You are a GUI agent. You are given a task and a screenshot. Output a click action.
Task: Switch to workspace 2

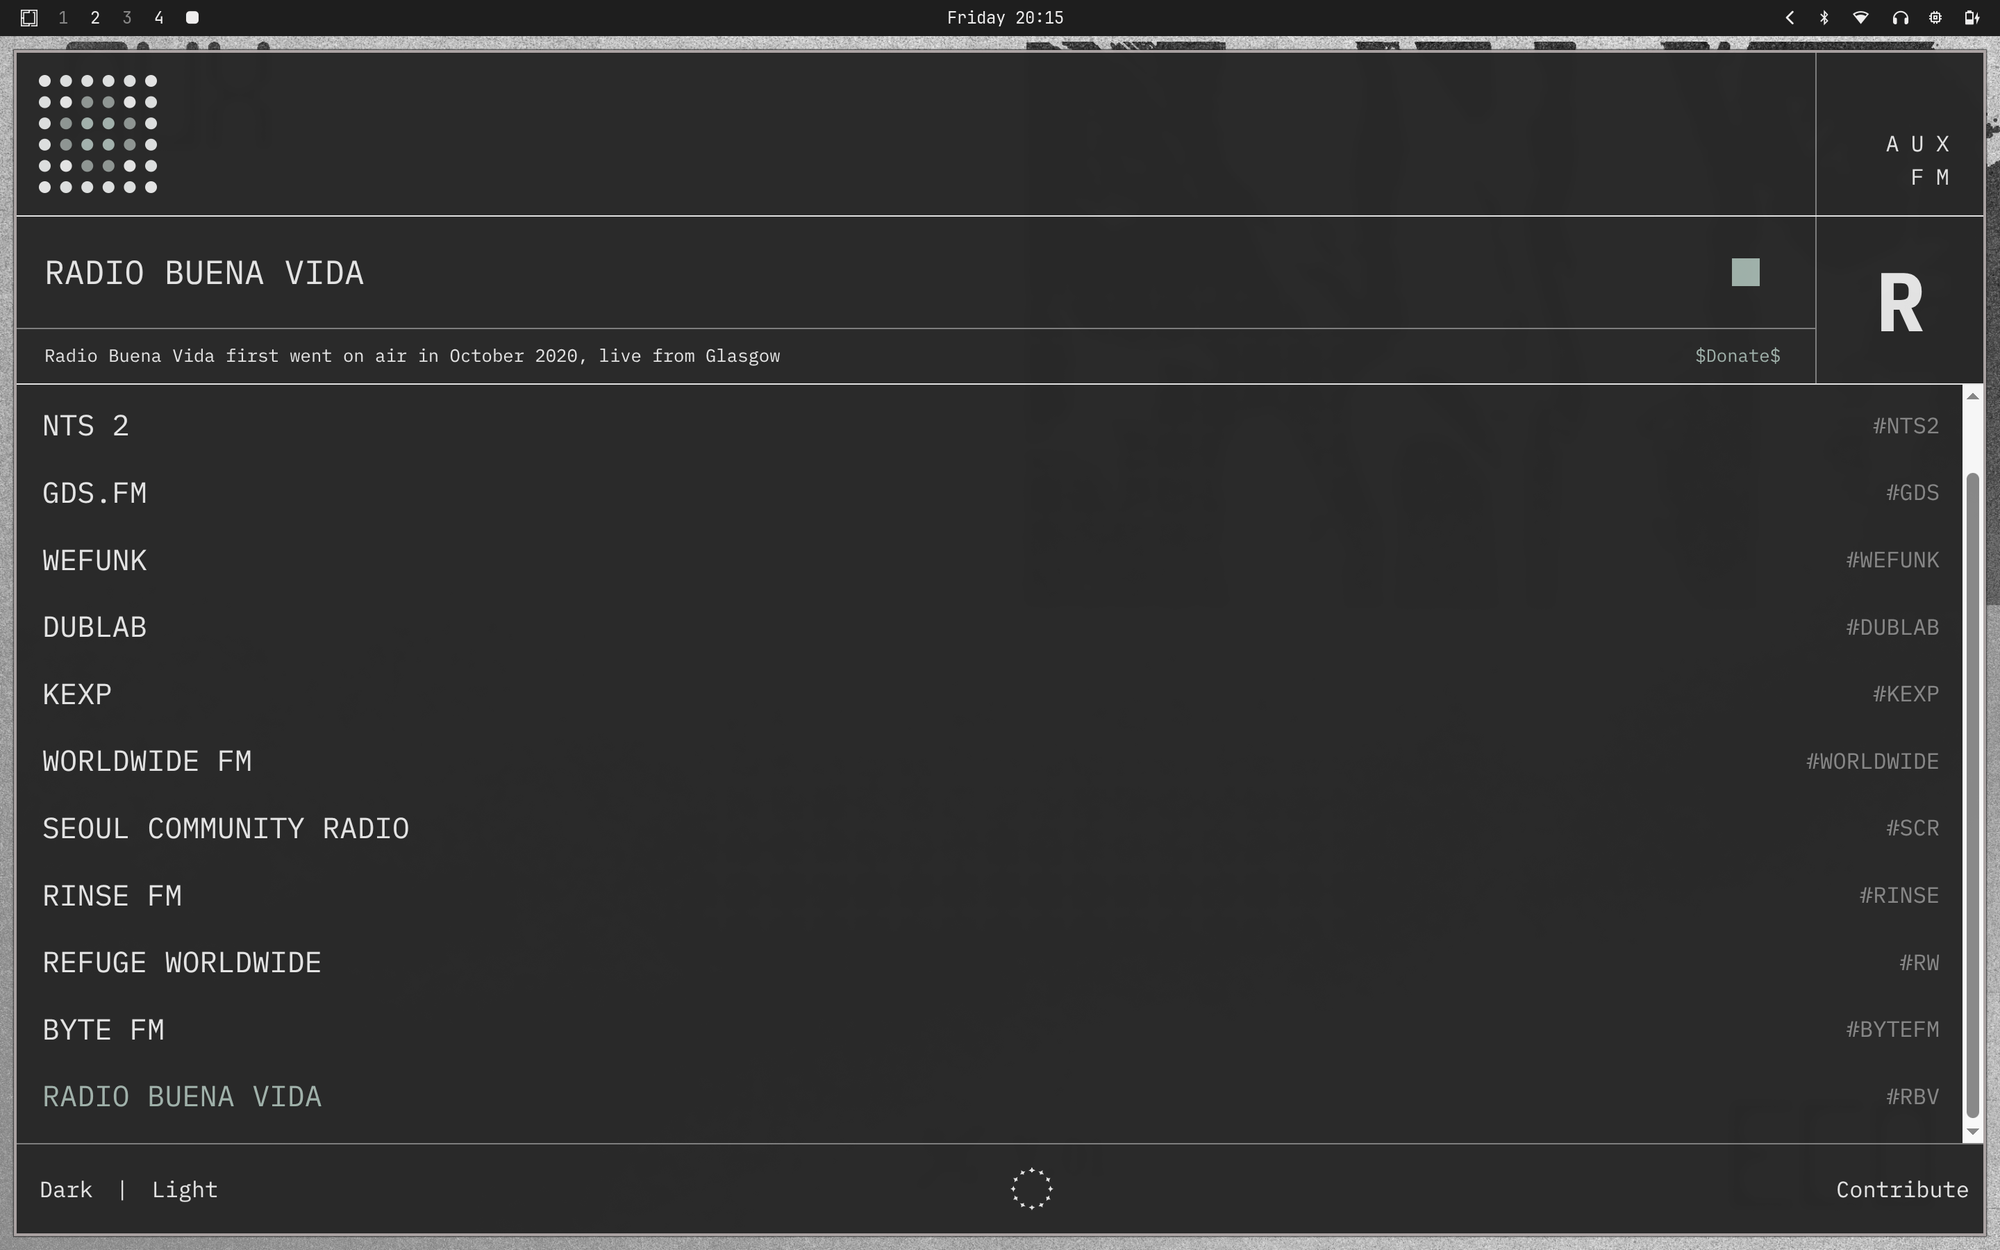[95, 18]
